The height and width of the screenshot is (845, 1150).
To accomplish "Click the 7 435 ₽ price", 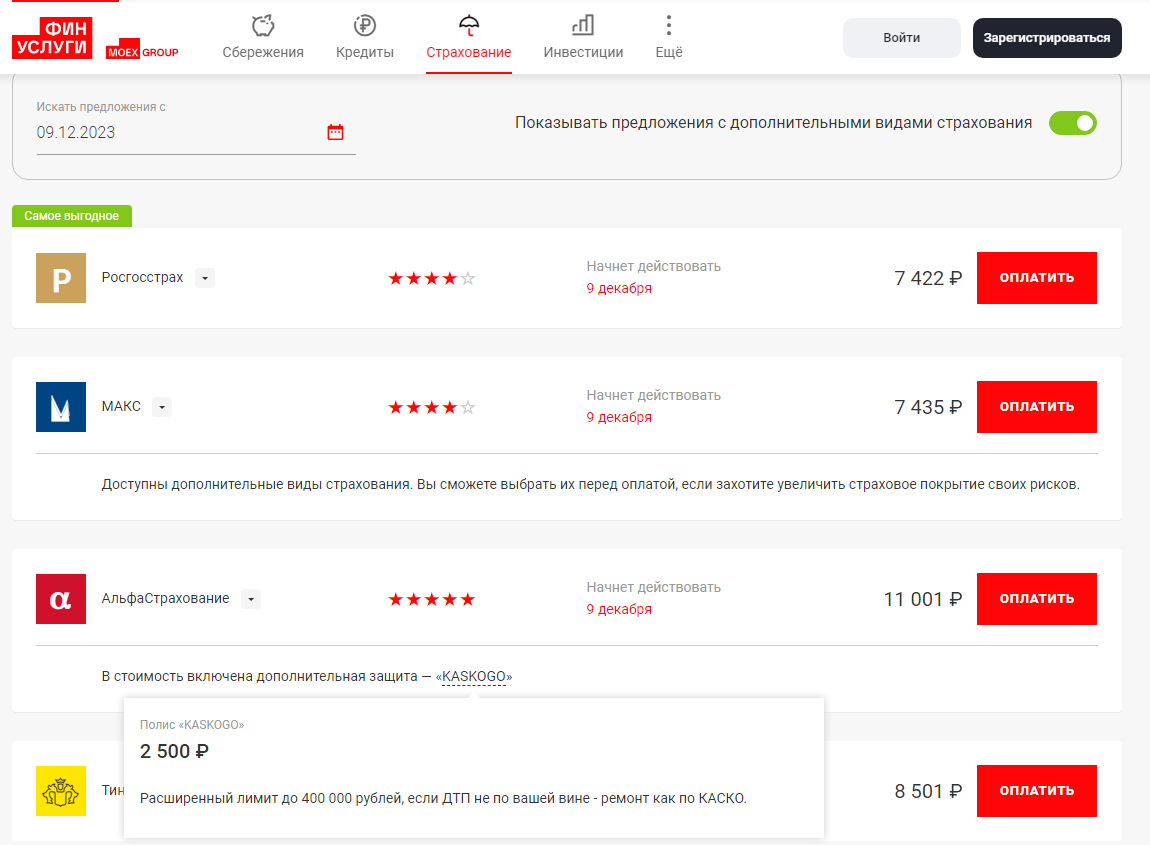I will (928, 407).
